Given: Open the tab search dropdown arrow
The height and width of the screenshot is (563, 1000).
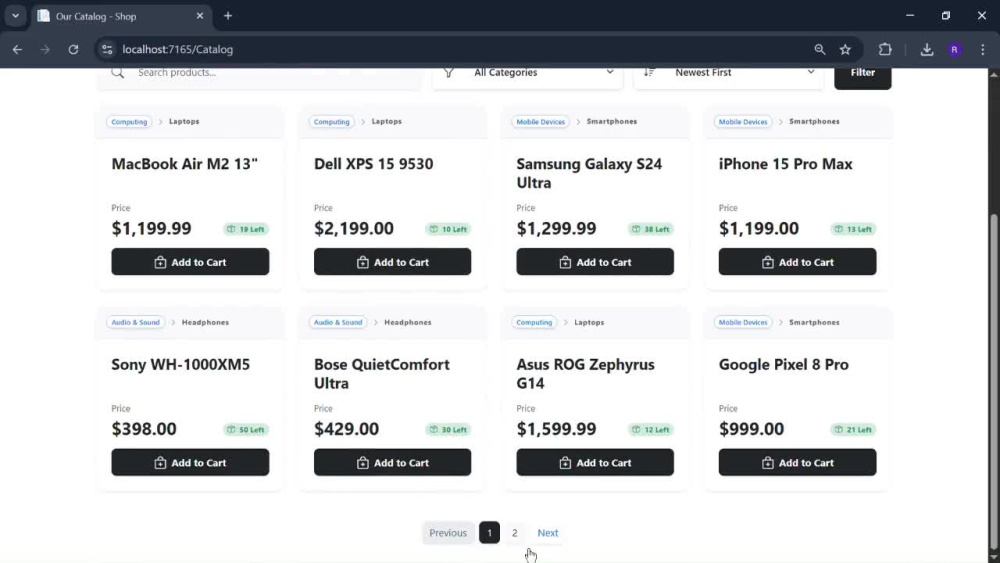Looking at the screenshot, I should [15, 16].
